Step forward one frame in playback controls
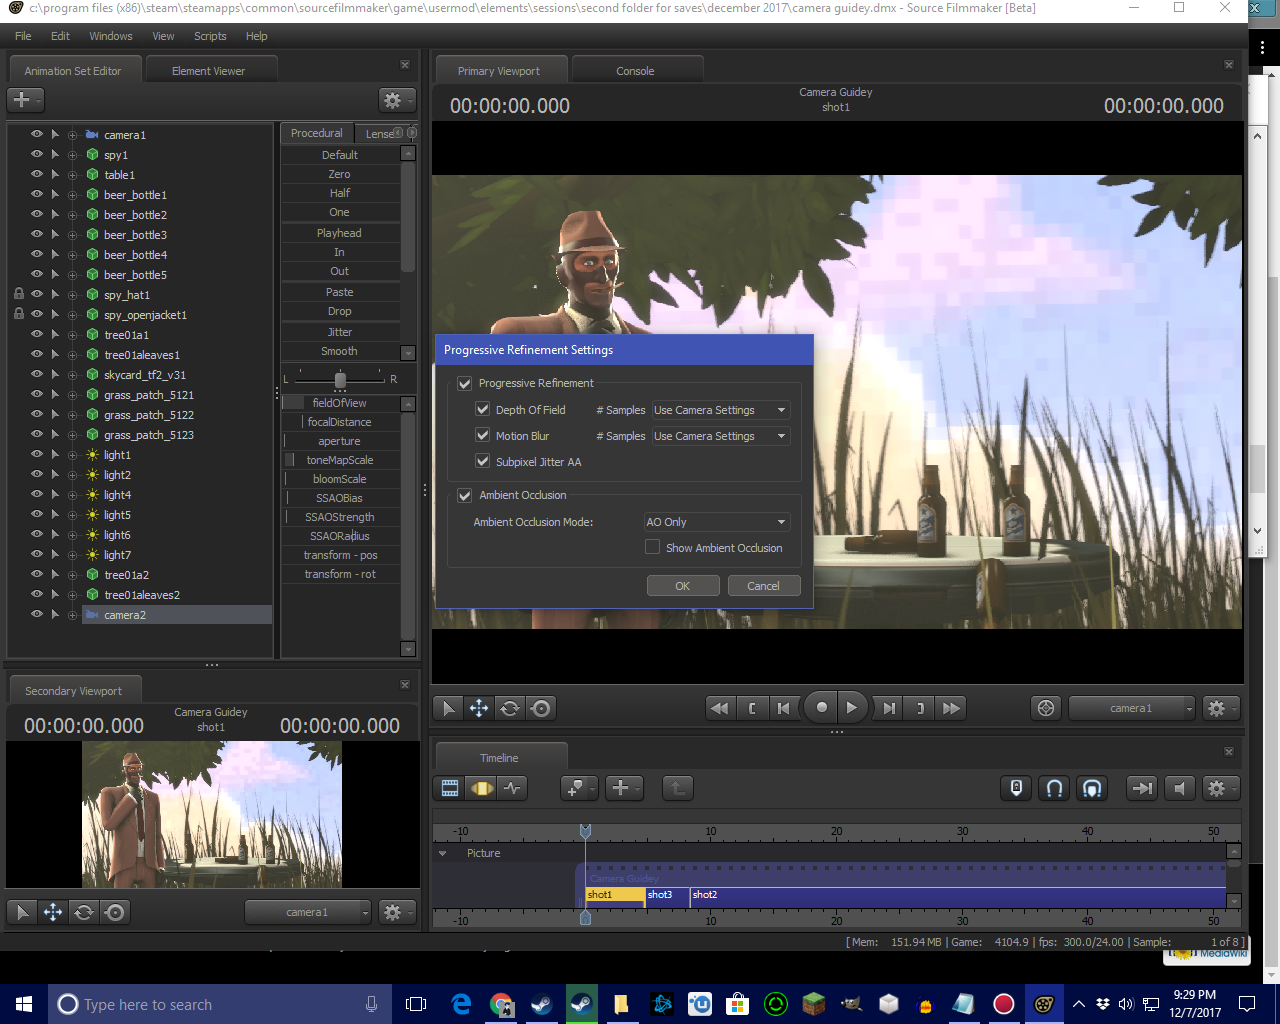1280x1024 pixels. (x=888, y=708)
